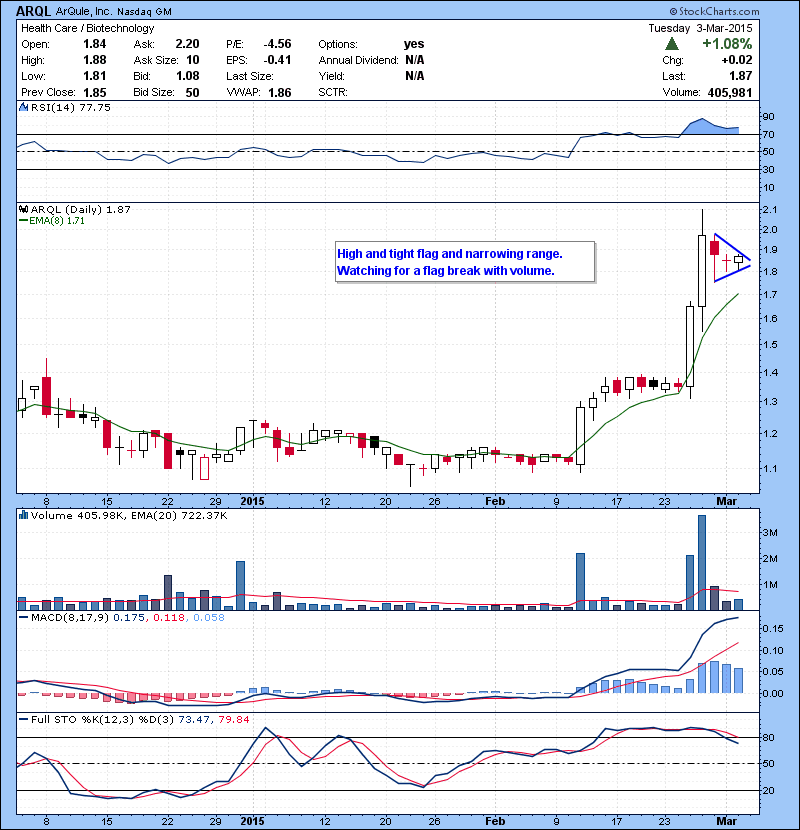Click the Mar label on bottom stochastic date axis
The width and height of the screenshot is (800, 830).
coord(726,821)
